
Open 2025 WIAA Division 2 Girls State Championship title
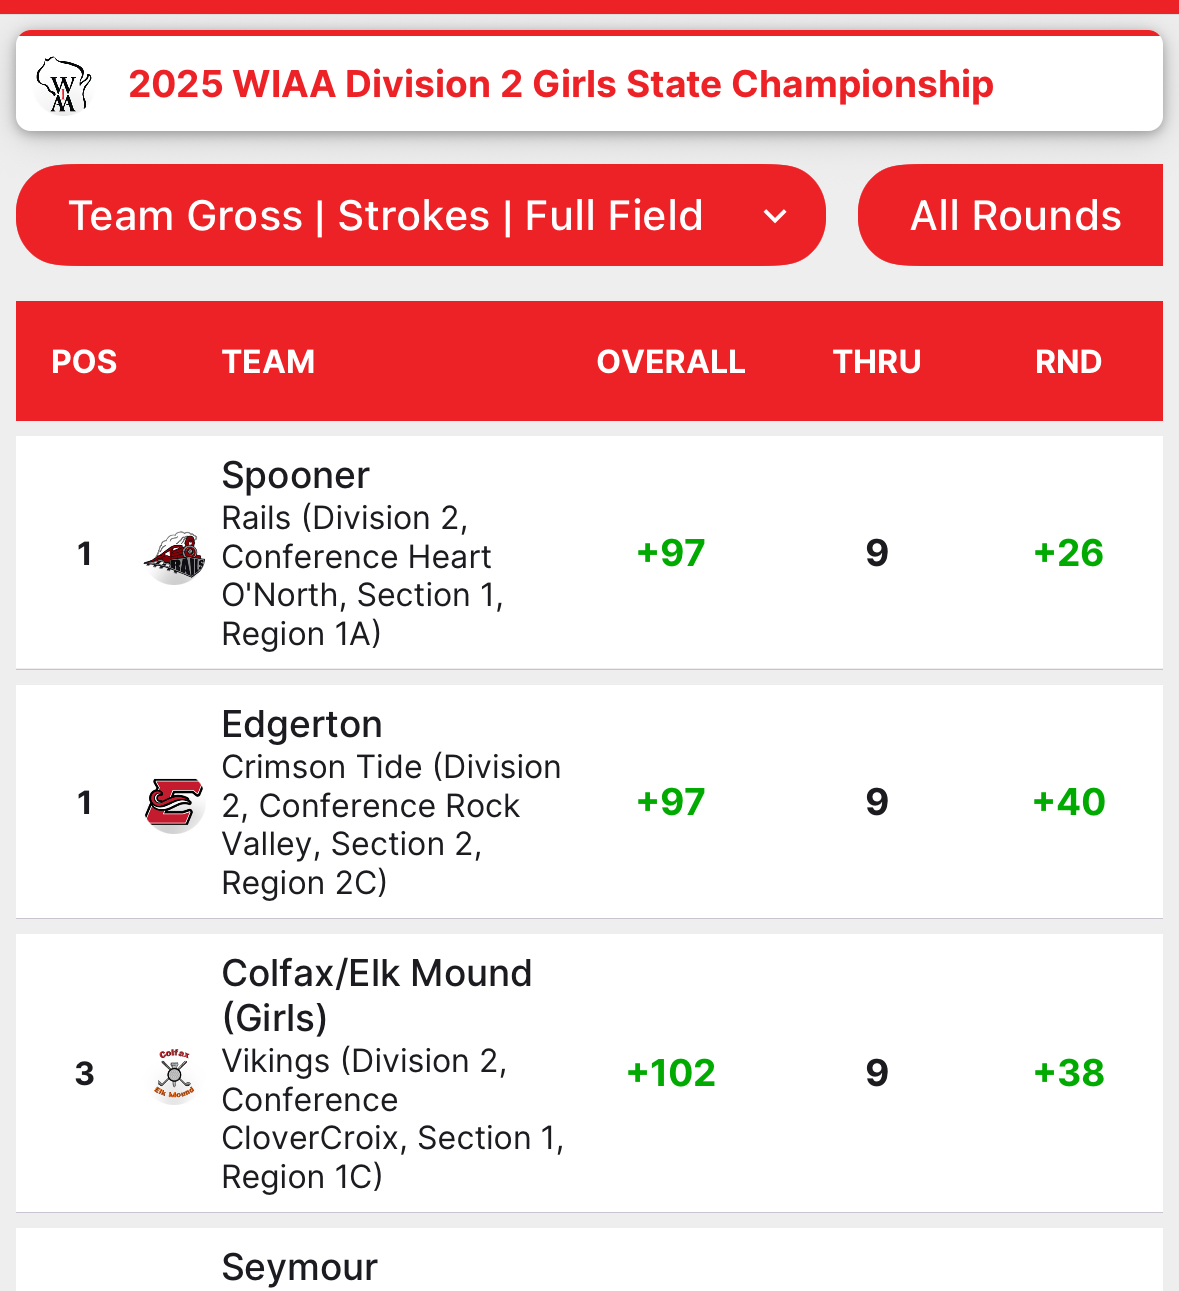[x=560, y=85]
